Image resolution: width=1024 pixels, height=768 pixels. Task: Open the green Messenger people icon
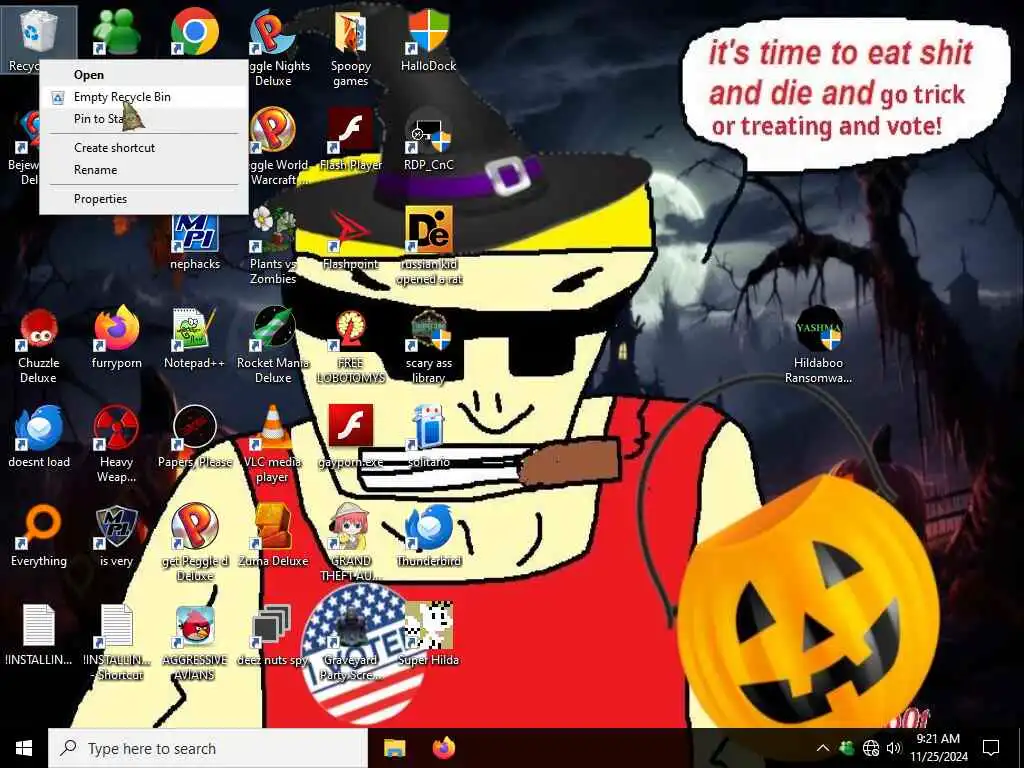tap(116, 31)
